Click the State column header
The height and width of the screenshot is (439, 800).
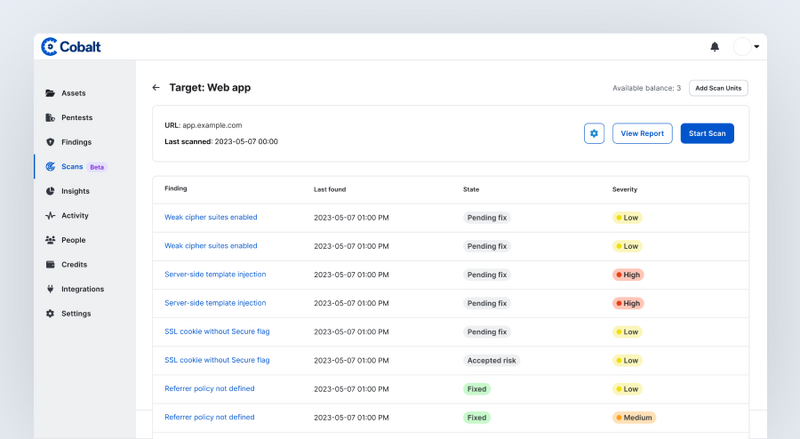tap(471, 189)
